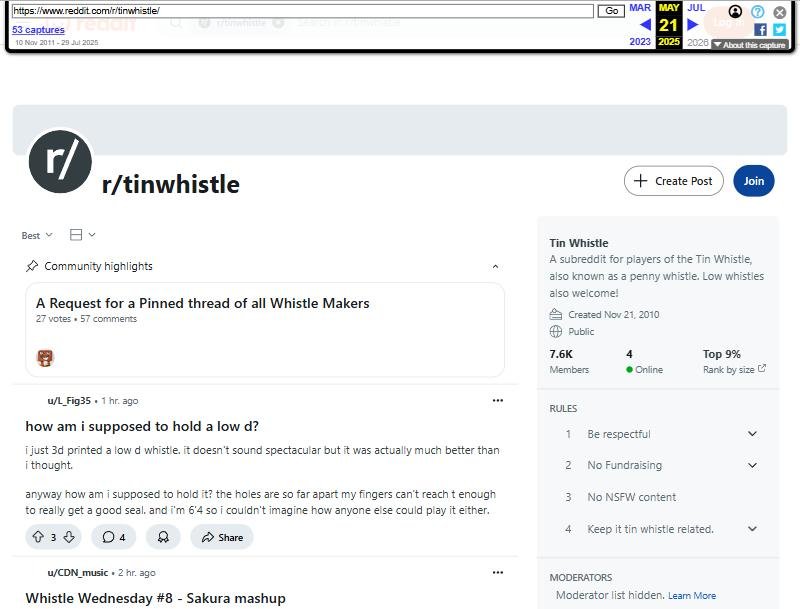Open the 53 captures link
Viewport: 800px width, 609px height.
(38, 30)
